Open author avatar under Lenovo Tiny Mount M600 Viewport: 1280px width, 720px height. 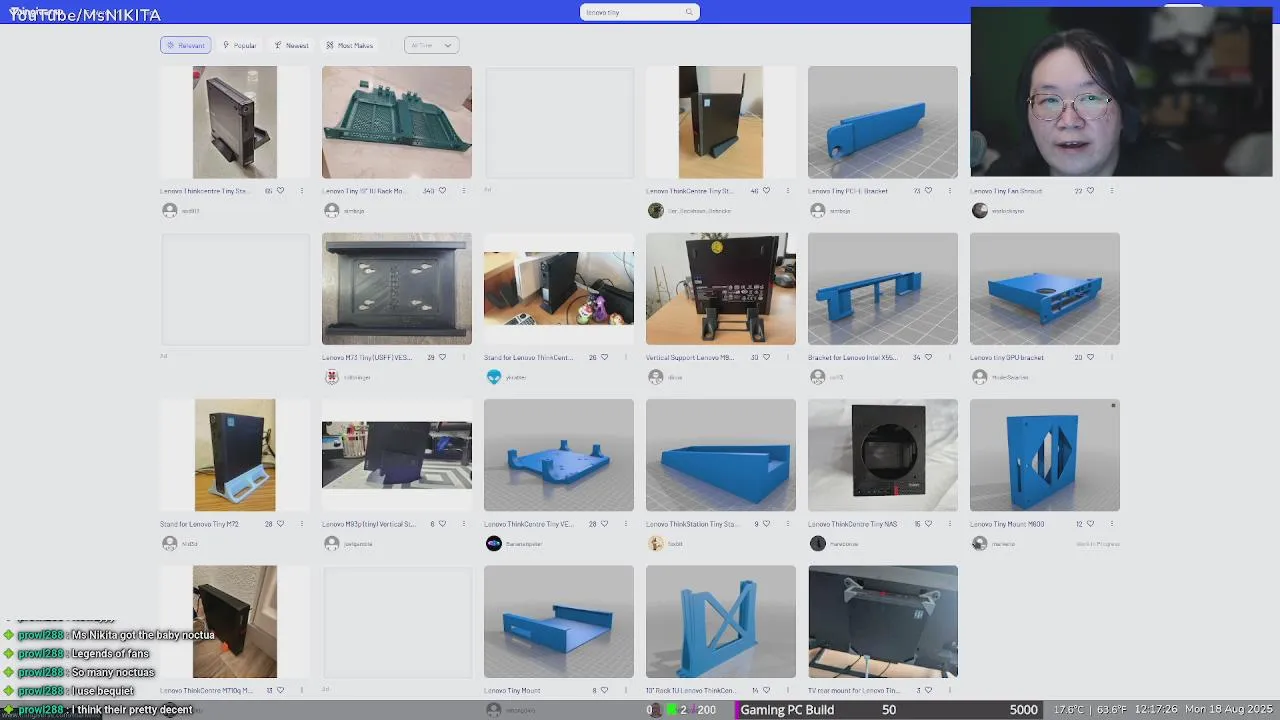point(980,543)
